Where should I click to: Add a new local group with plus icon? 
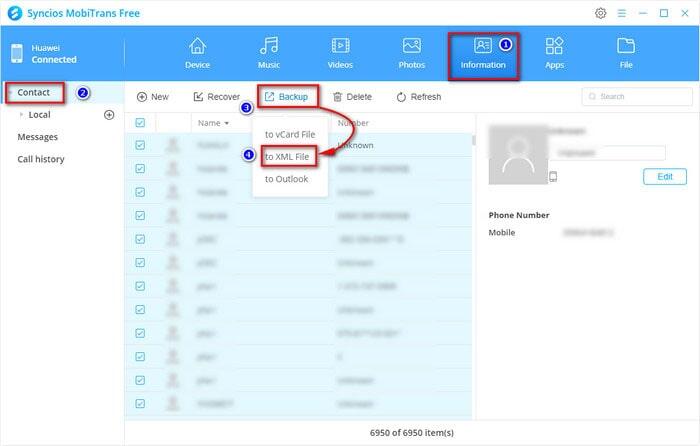(109, 115)
